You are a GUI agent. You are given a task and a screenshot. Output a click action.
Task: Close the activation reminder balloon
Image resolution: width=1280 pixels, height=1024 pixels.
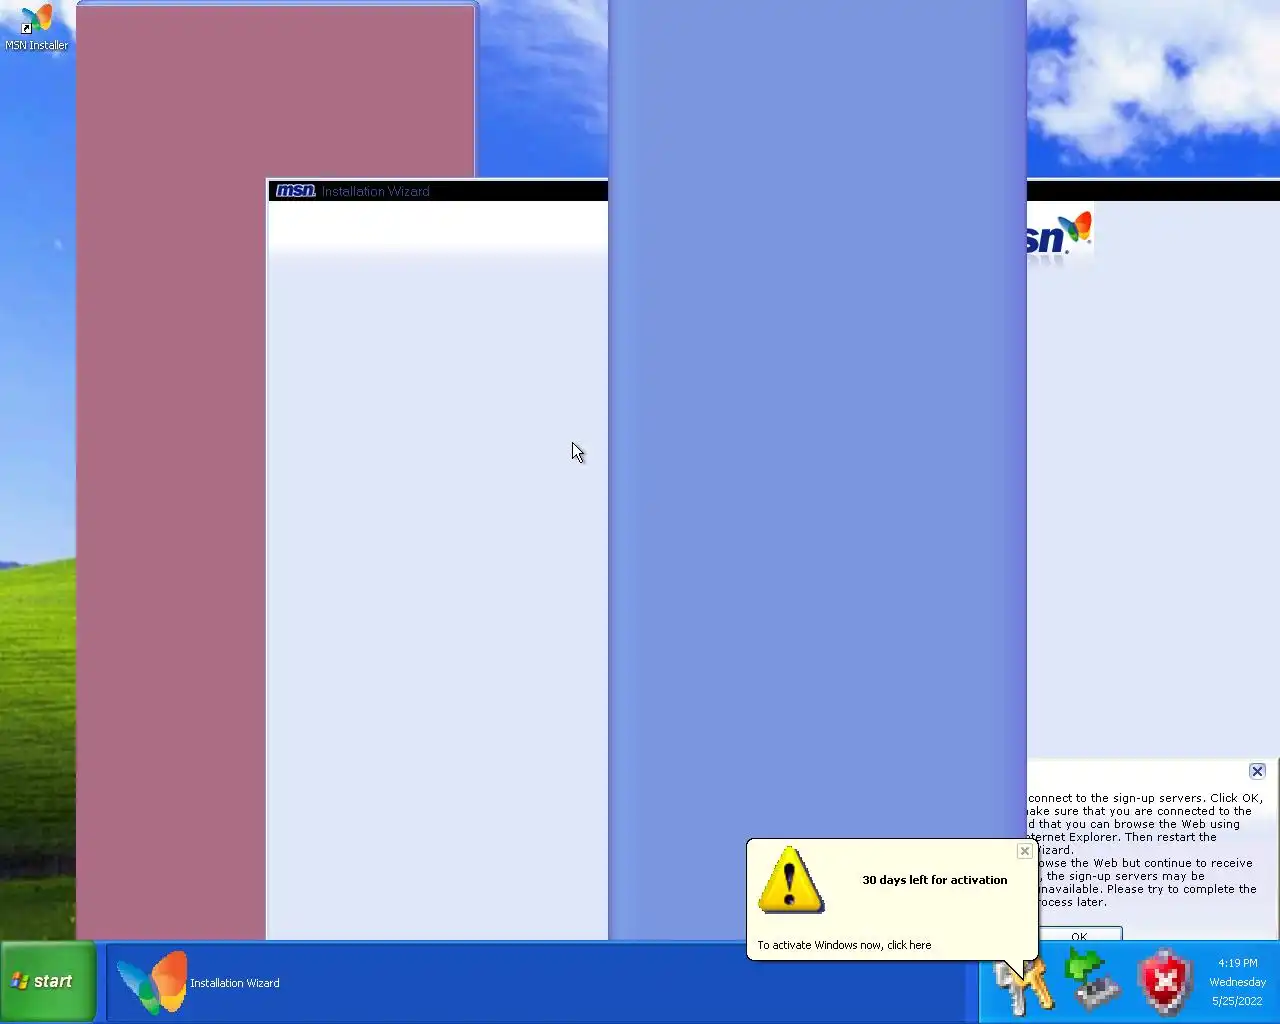pyautogui.click(x=1024, y=851)
